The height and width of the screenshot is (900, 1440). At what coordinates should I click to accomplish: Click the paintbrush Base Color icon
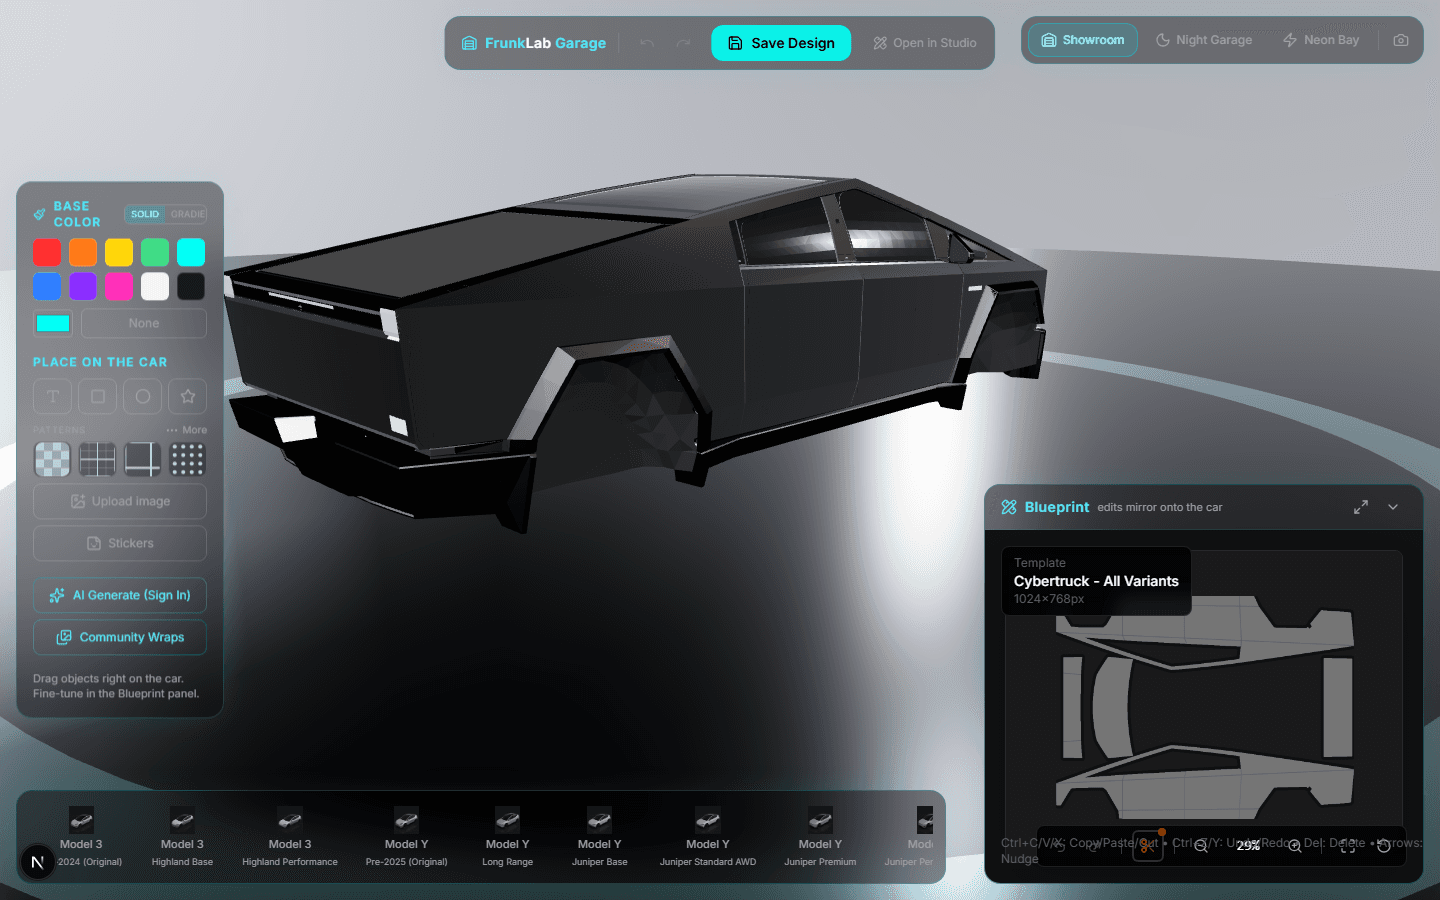pyautogui.click(x=39, y=214)
